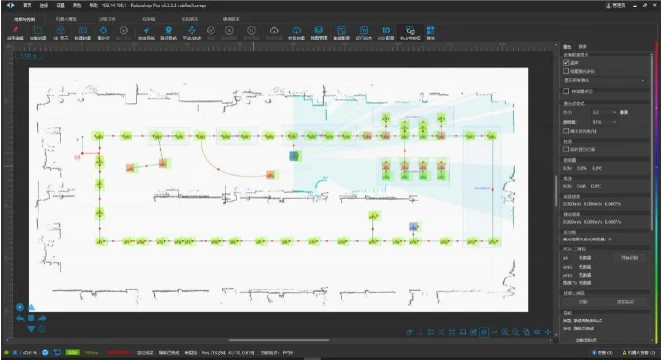661x361 pixels.
Task: Open the stacked layers map management icon
Action: pyautogui.click(x=319, y=30)
